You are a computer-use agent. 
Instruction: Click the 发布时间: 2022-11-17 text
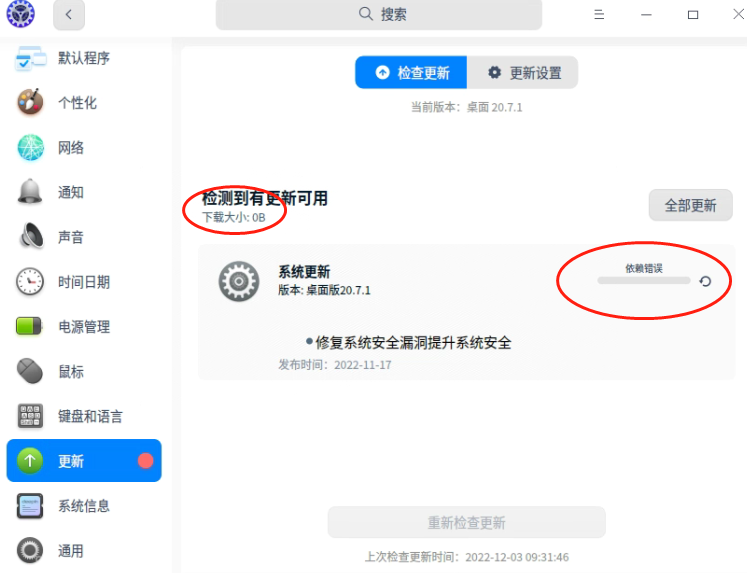[x=335, y=365]
